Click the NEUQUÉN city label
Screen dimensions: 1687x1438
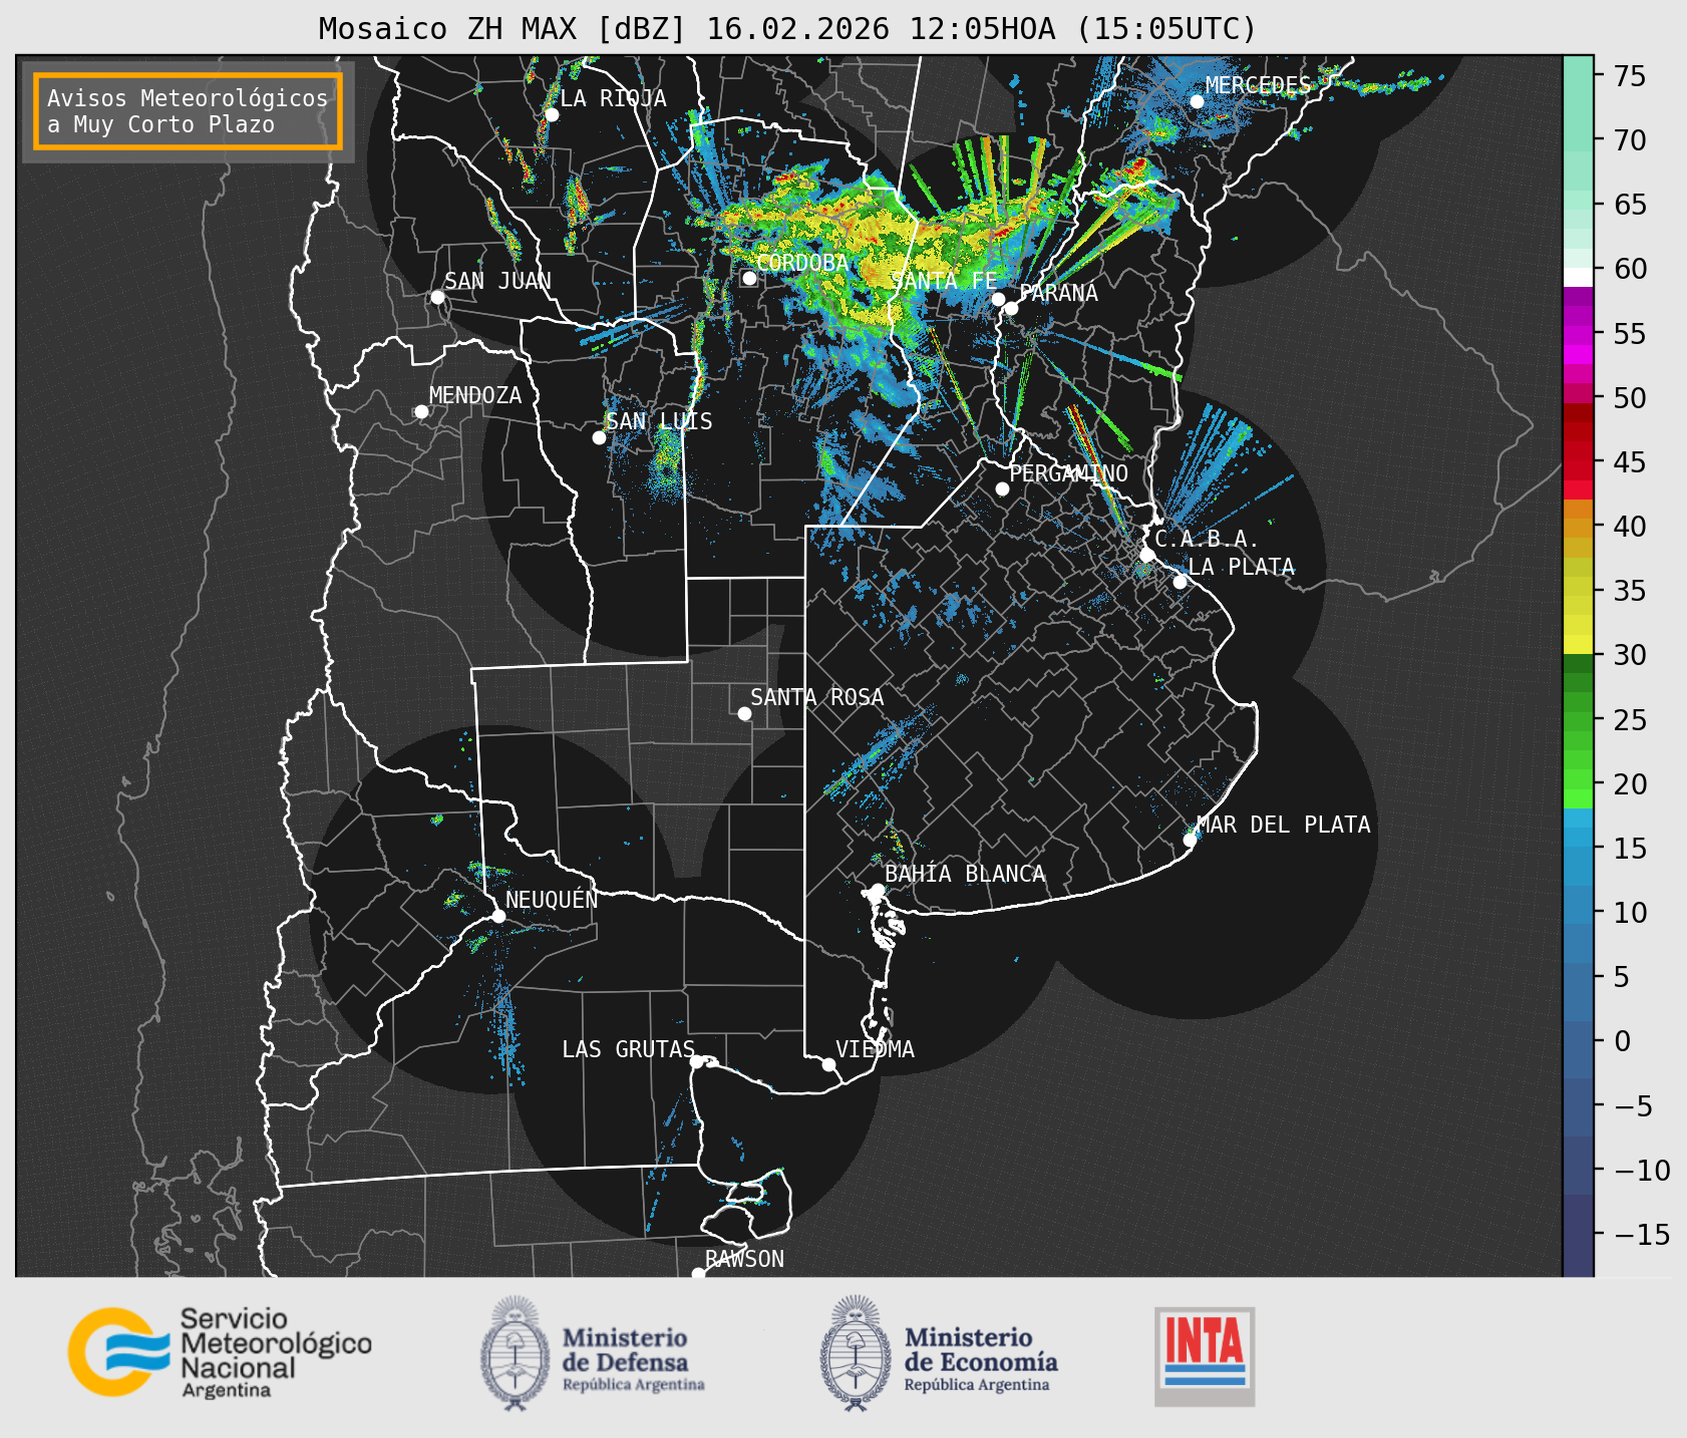click(552, 899)
